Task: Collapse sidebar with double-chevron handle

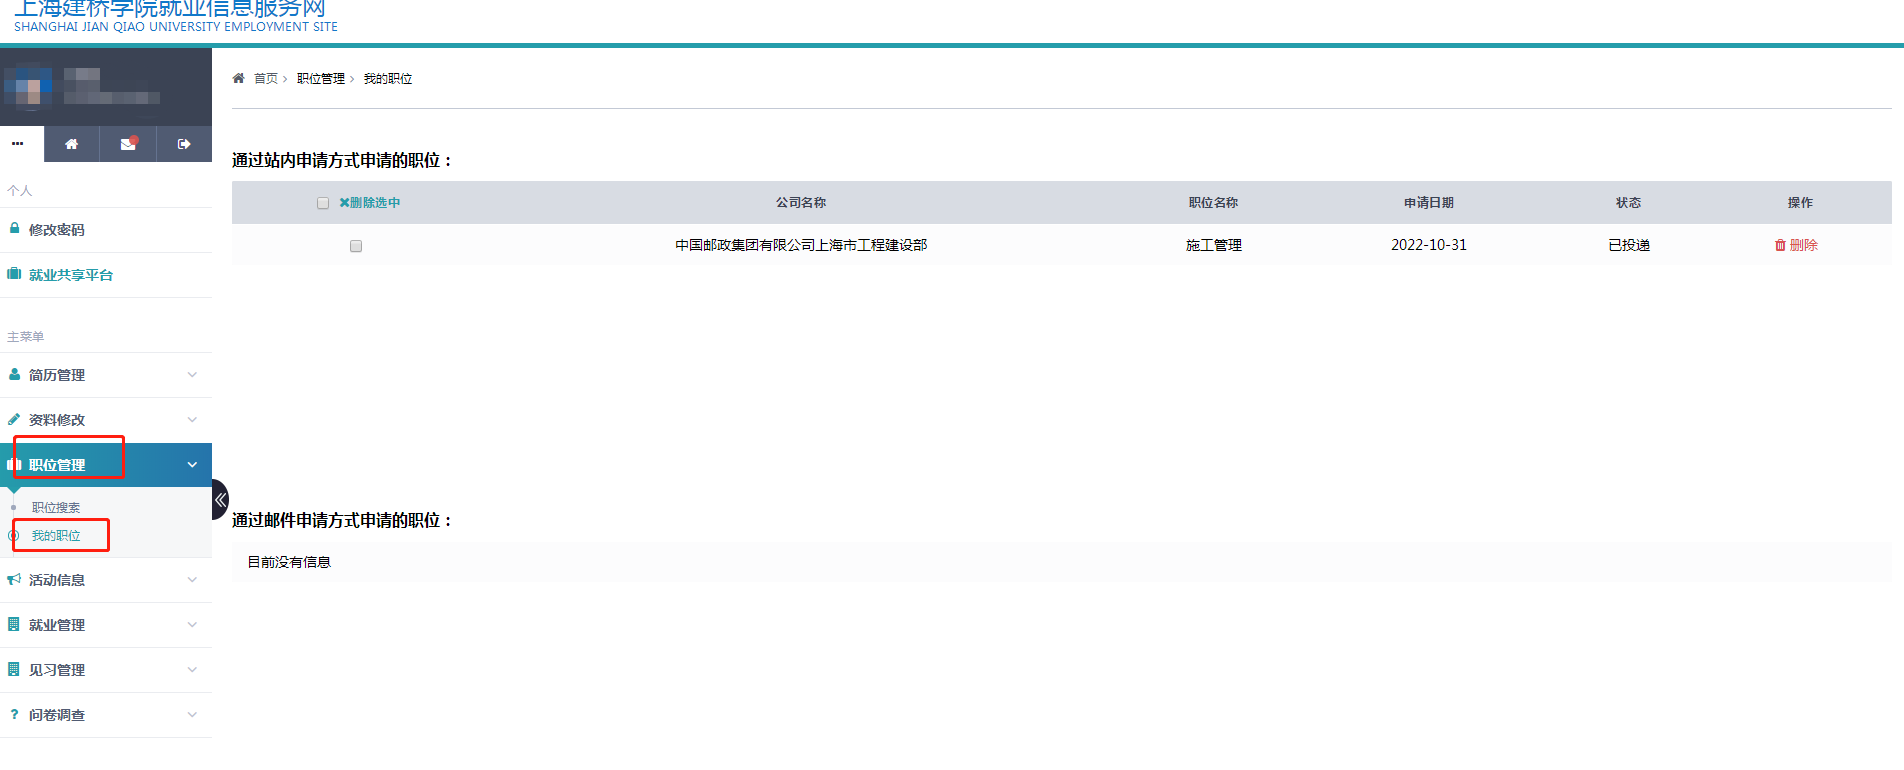Action: pos(220,500)
